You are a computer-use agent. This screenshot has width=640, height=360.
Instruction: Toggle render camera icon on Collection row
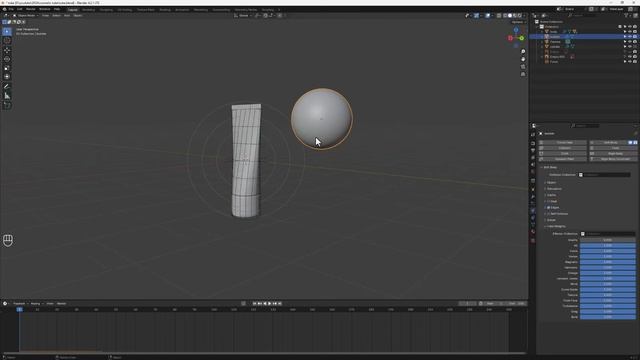[634, 27]
